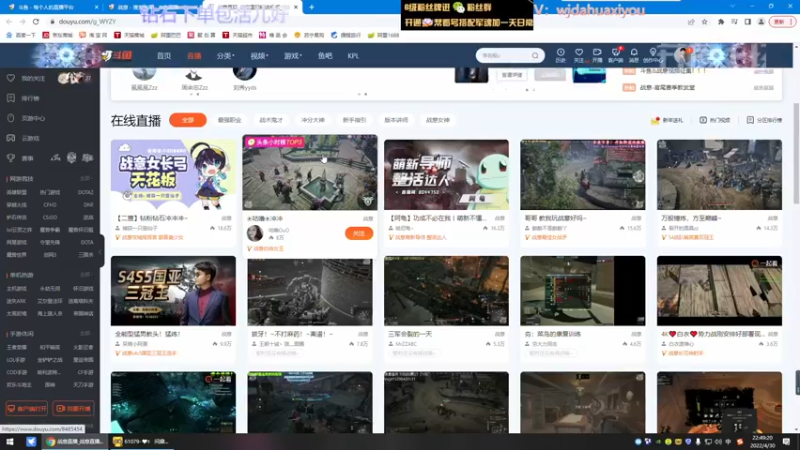Click the 开播 start-streaming icon

(x=597, y=55)
